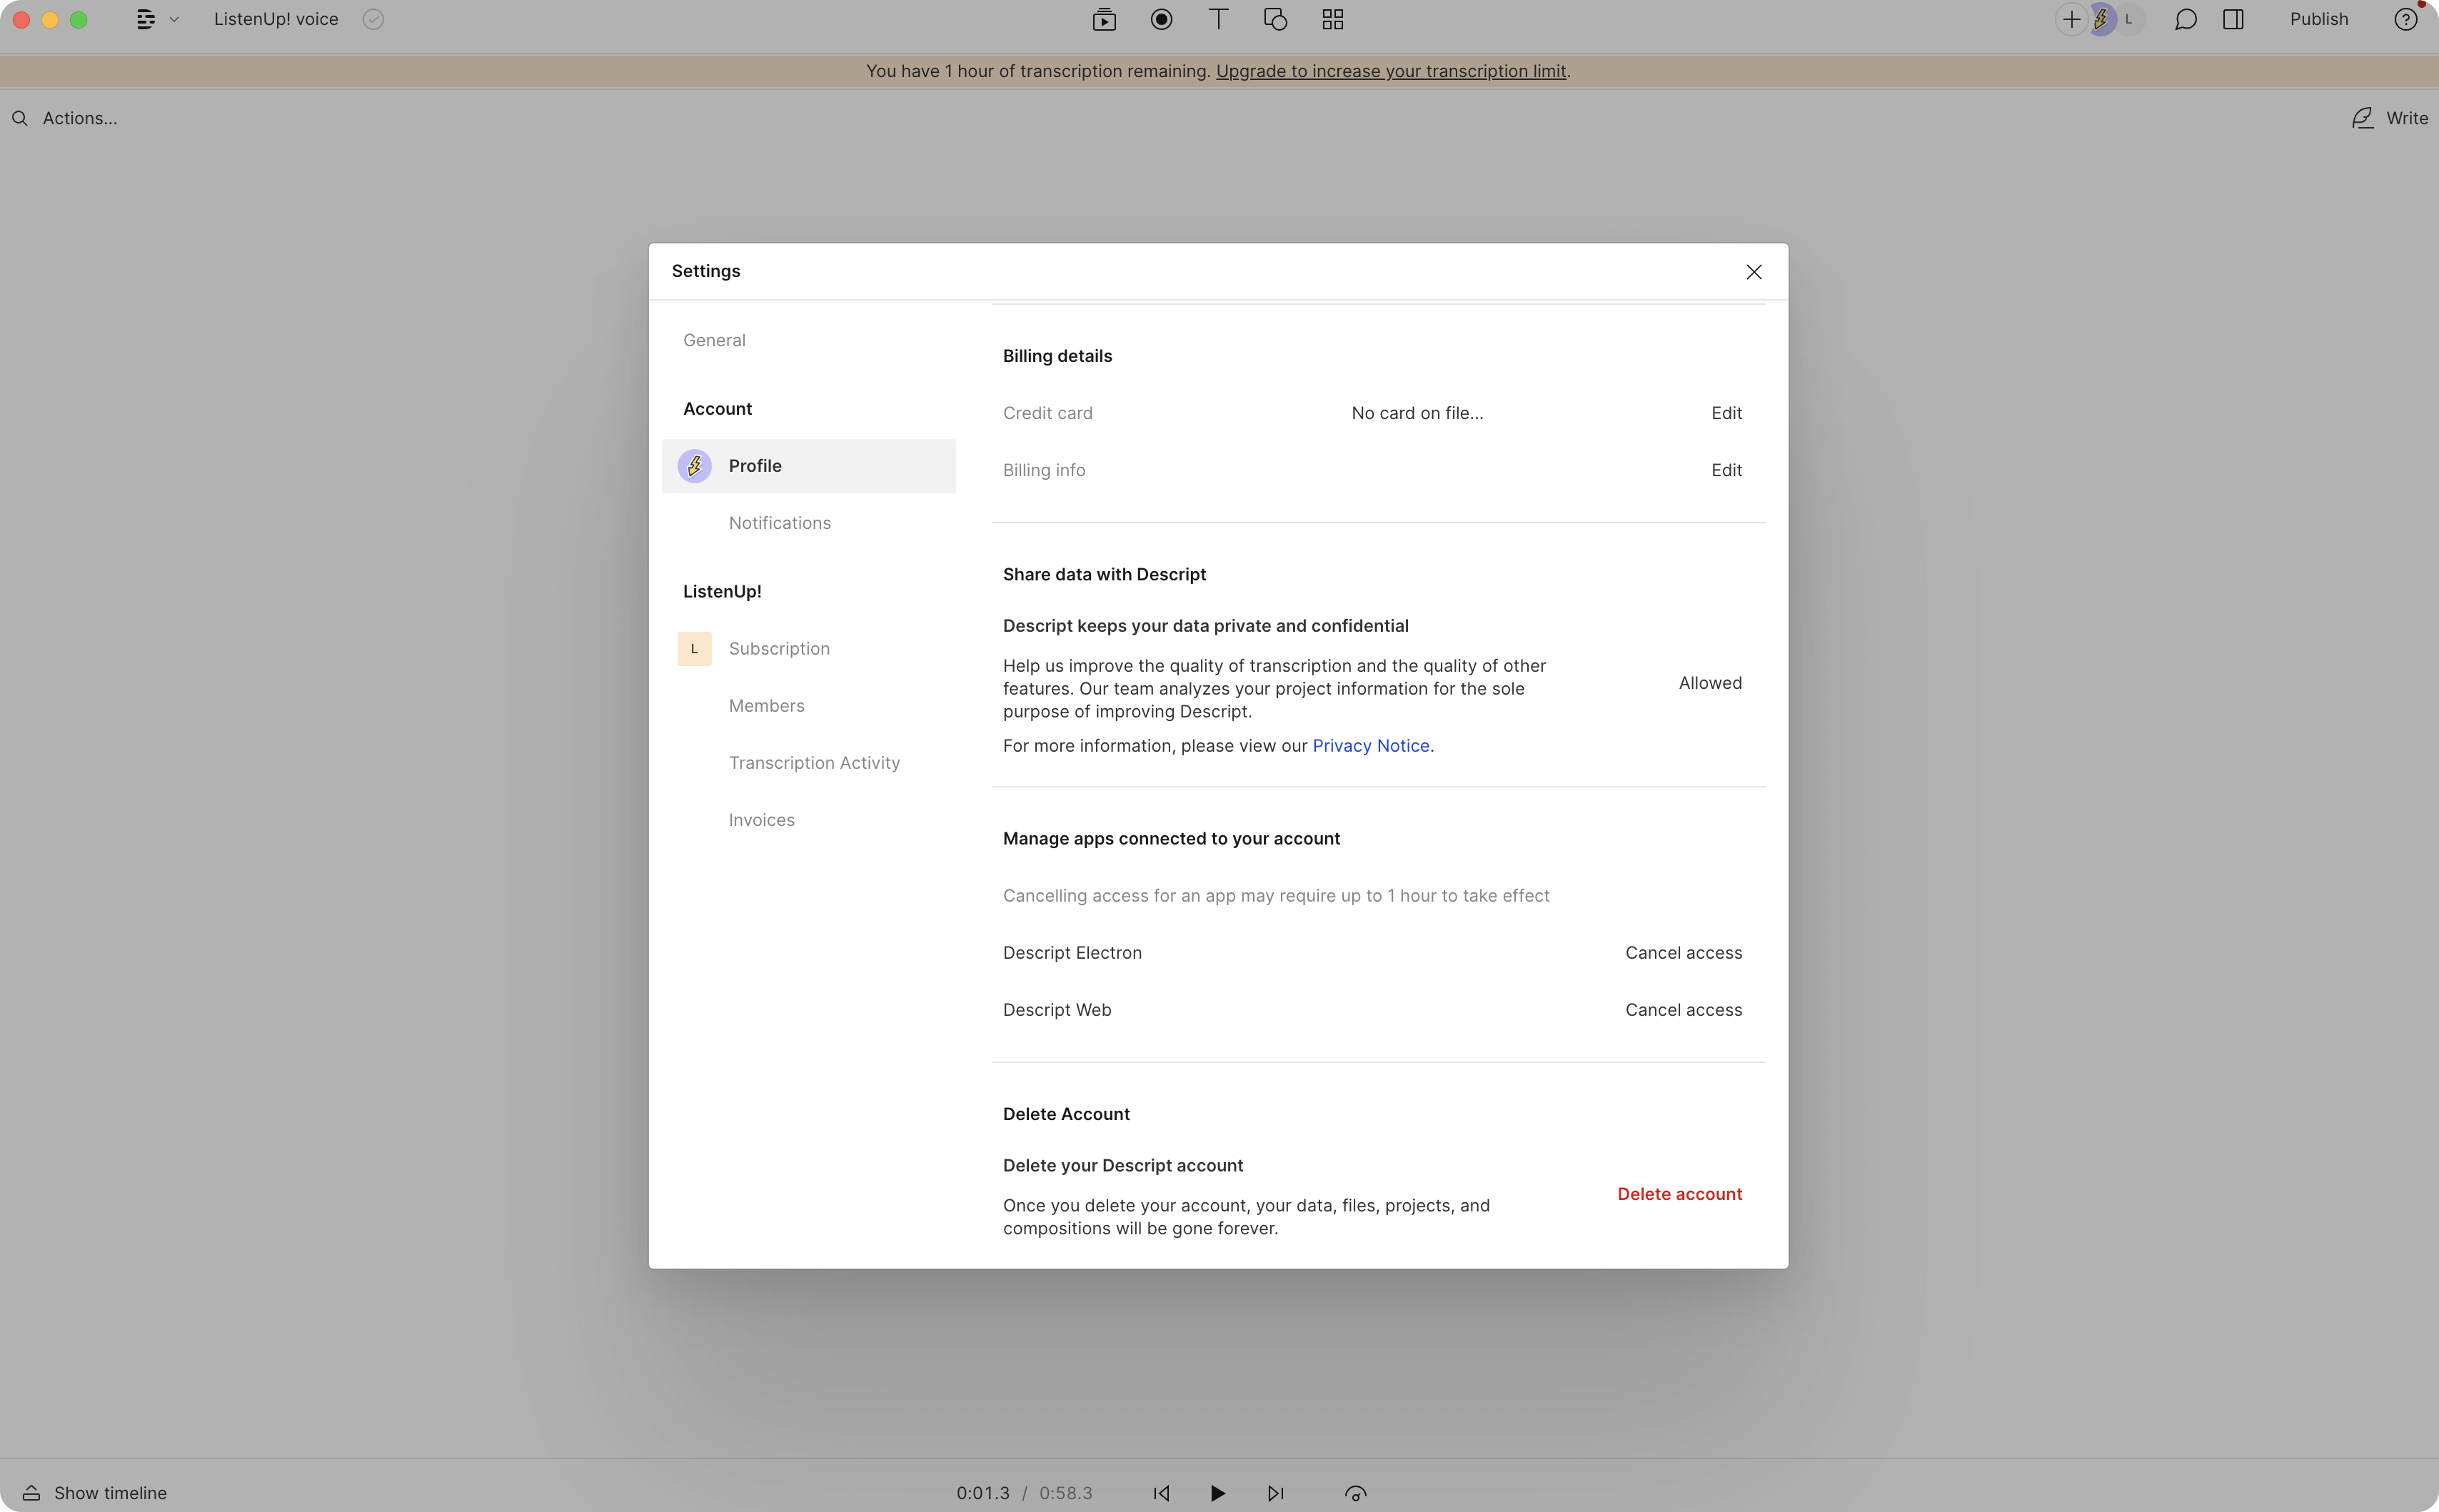The image size is (2439, 1512).
Task: Click the Actions... search field
Action: (x=80, y=118)
